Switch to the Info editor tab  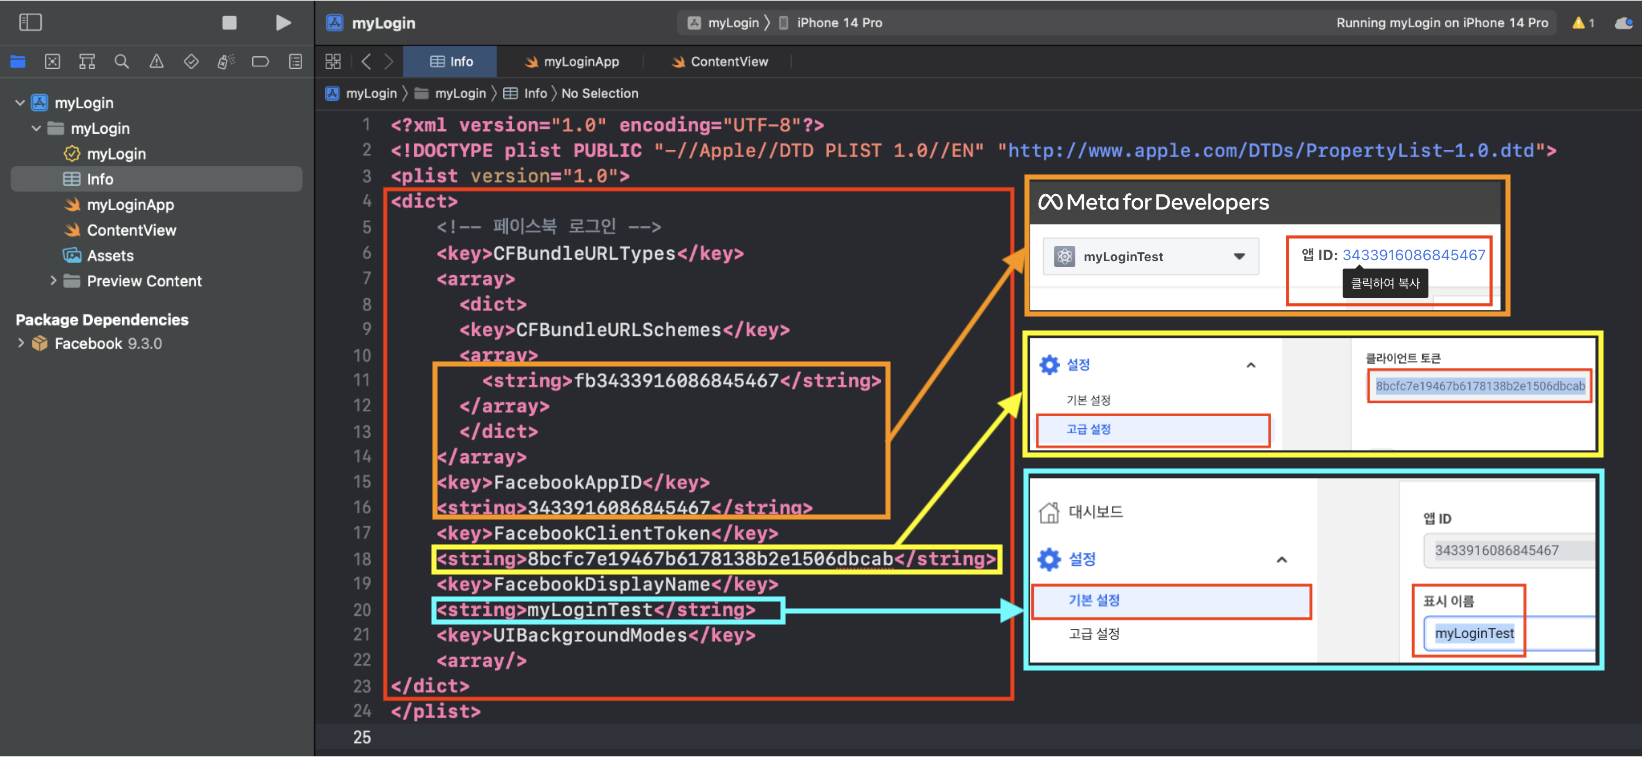tap(451, 62)
